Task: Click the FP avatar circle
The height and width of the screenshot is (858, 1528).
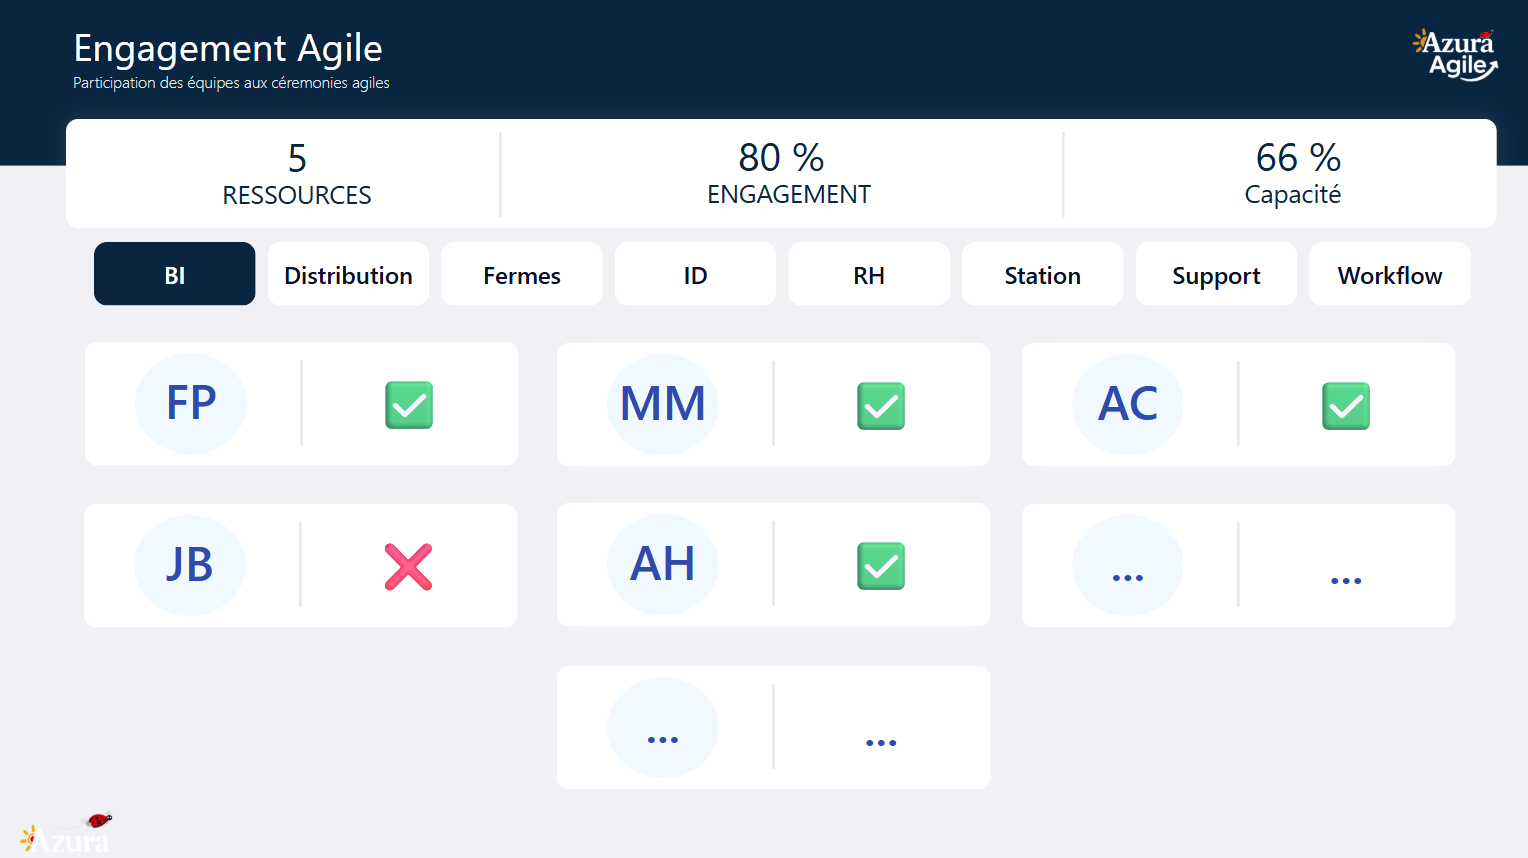Action: [190, 403]
